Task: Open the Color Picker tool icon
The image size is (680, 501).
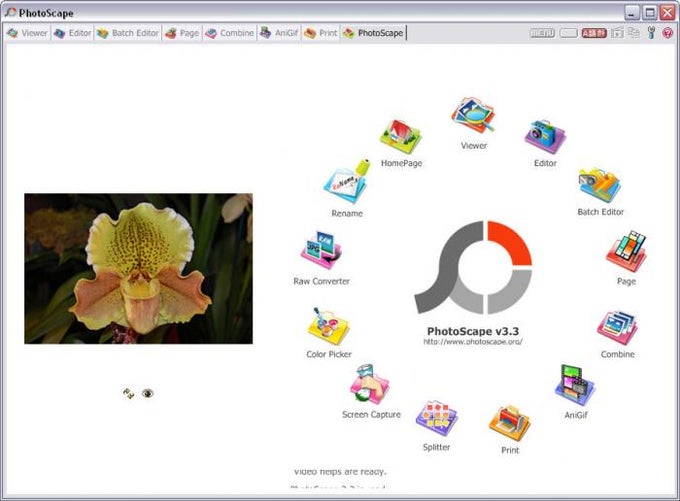Action: click(328, 327)
